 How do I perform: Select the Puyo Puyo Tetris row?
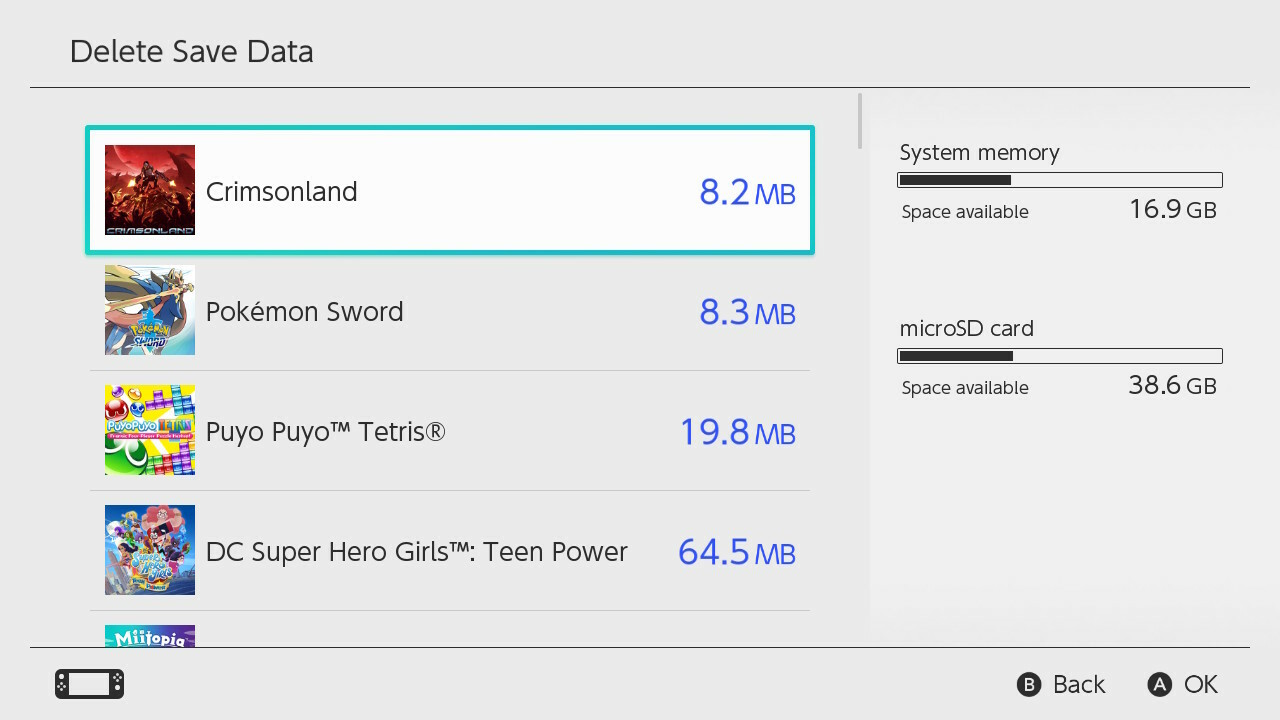click(x=450, y=430)
